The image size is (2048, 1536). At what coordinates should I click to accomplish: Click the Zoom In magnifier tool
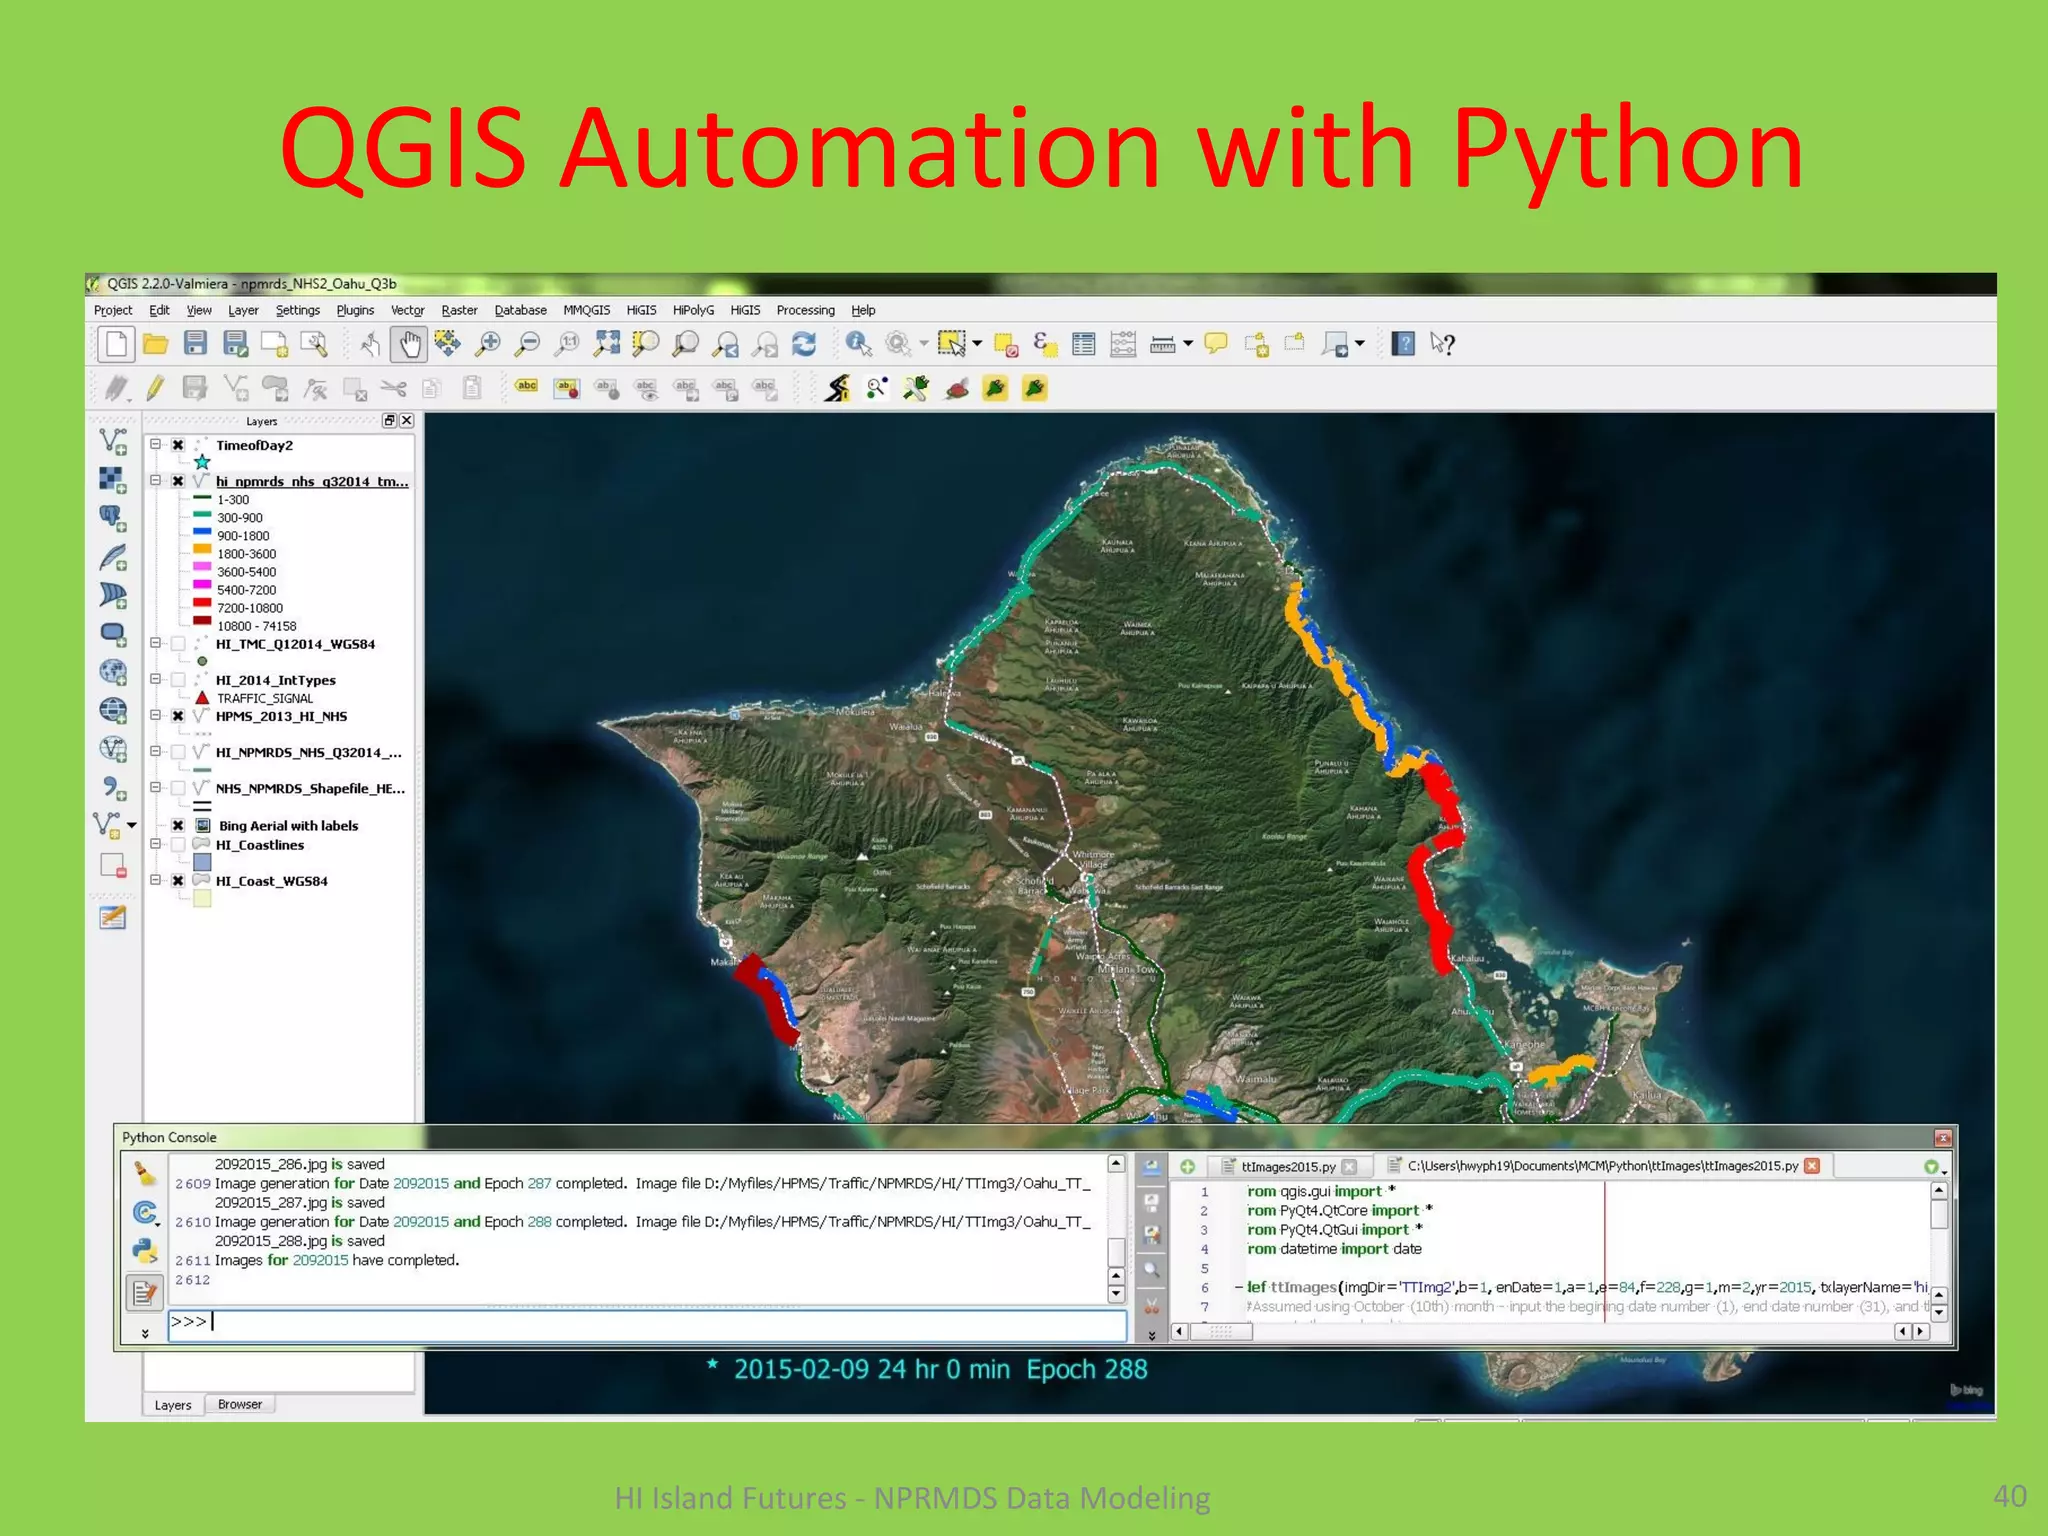488,344
